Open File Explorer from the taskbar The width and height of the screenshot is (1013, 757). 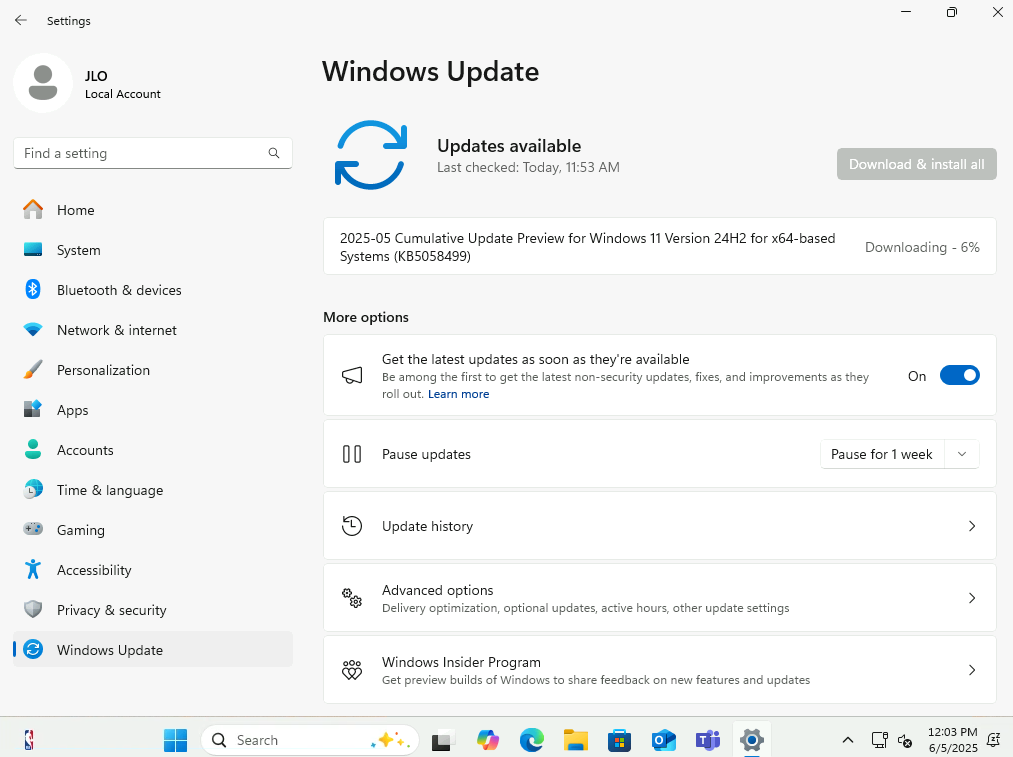(x=576, y=740)
